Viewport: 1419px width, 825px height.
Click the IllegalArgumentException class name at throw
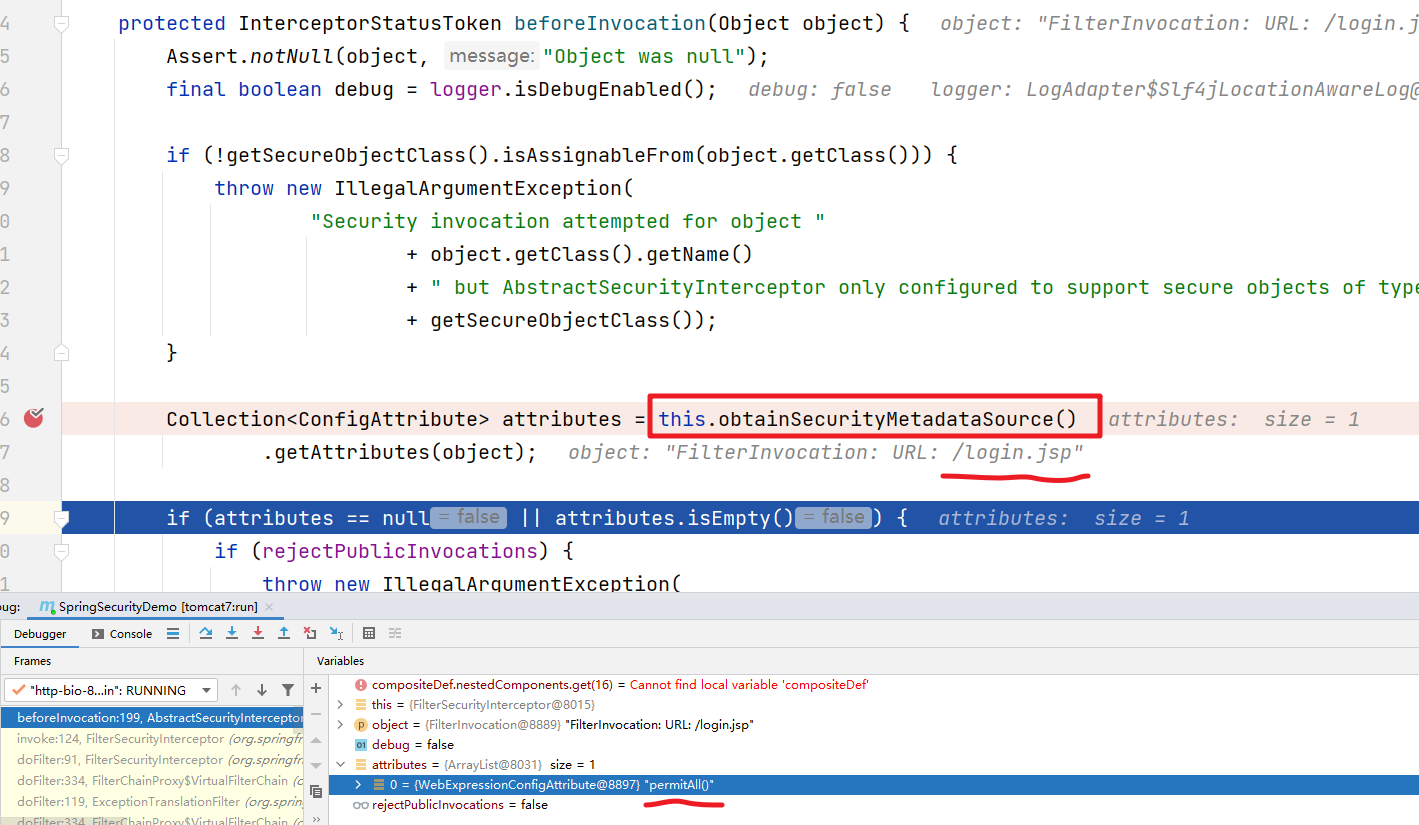tap(478, 188)
